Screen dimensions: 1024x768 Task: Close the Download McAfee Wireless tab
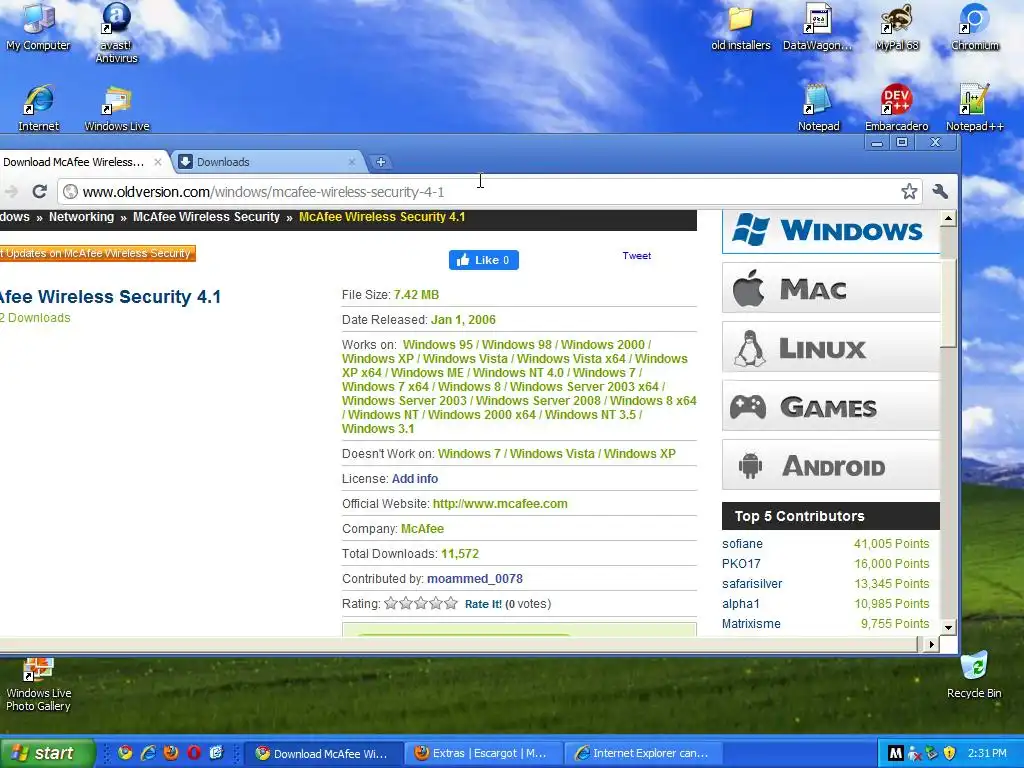pos(157,162)
